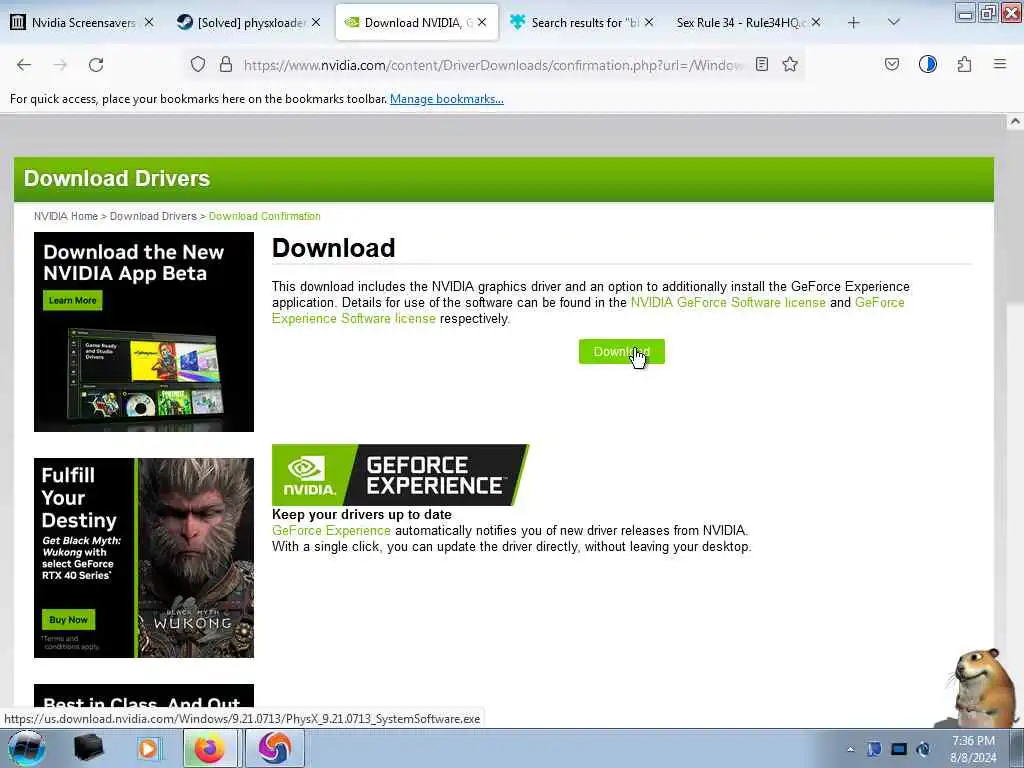
Task: Open a new browser tab
Action: 854,23
